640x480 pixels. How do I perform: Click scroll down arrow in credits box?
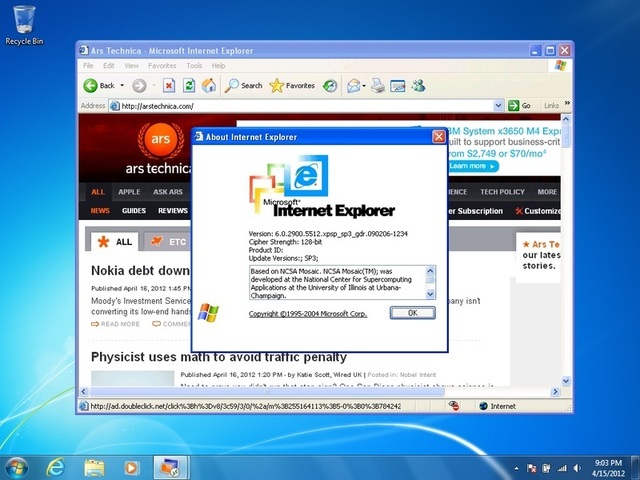tap(430, 294)
